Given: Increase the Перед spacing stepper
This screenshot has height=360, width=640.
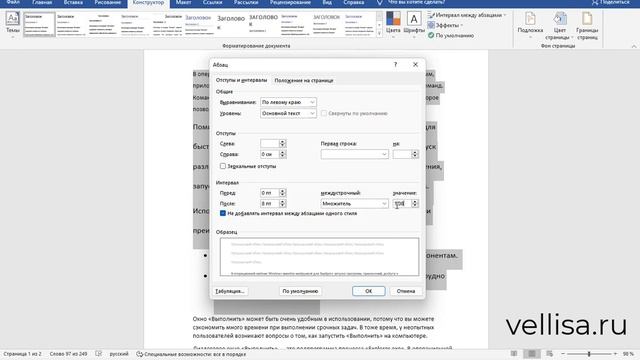Looking at the screenshot, I should tap(282, 190).
